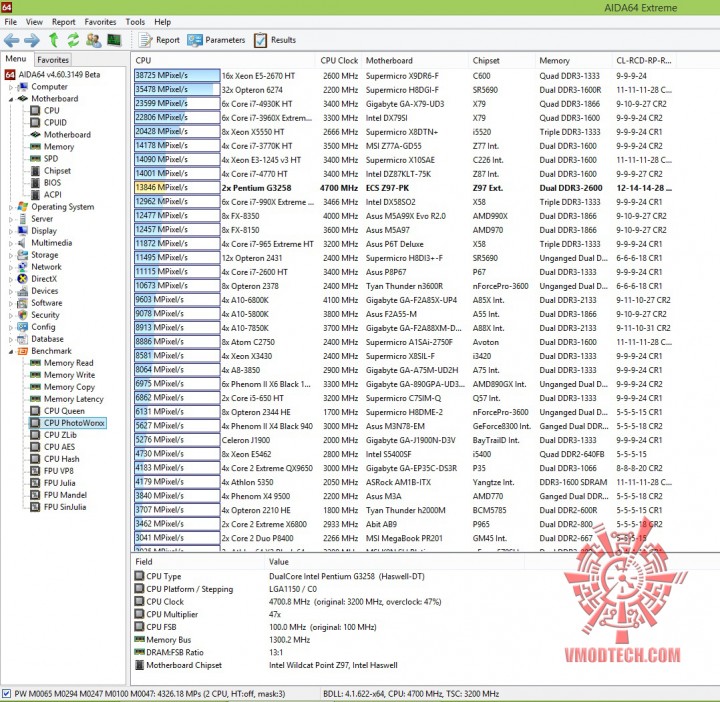This screenshot has height=702, width=720.
Task: Click the Database tree icon
Action: 22,339
